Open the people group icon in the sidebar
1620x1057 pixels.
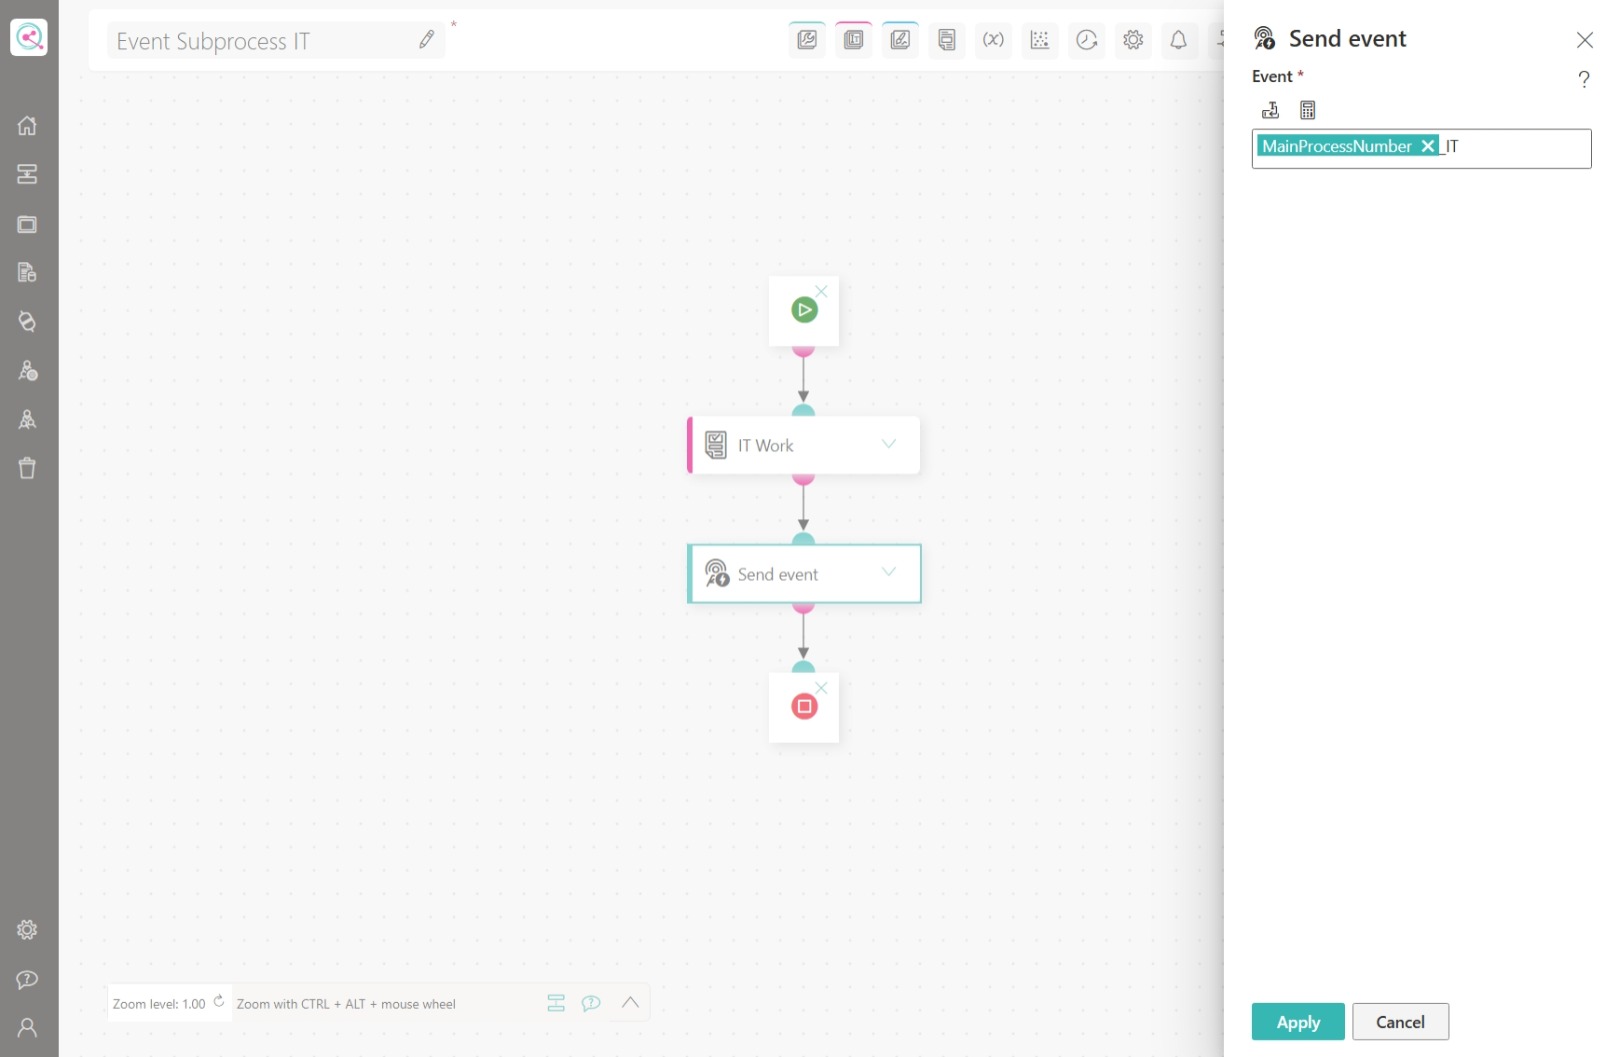(27, 419)
